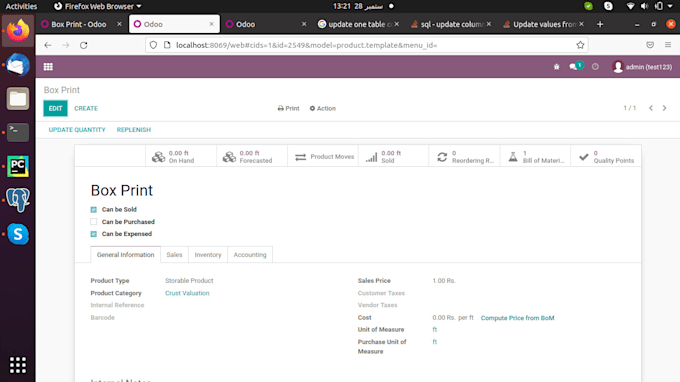The height and width of the screenshot is (382, 680).
Task: Open Firefox Web Browser app menu
Action: point(98,7)
